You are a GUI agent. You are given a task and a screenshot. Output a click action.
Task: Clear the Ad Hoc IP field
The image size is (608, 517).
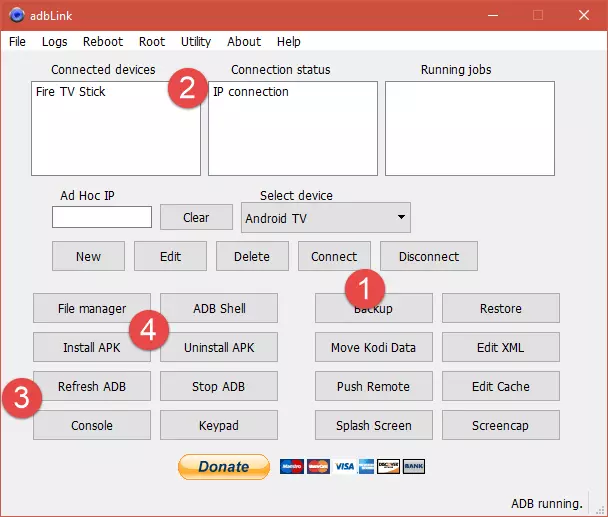pyautogui.click(x=196, y=217)
